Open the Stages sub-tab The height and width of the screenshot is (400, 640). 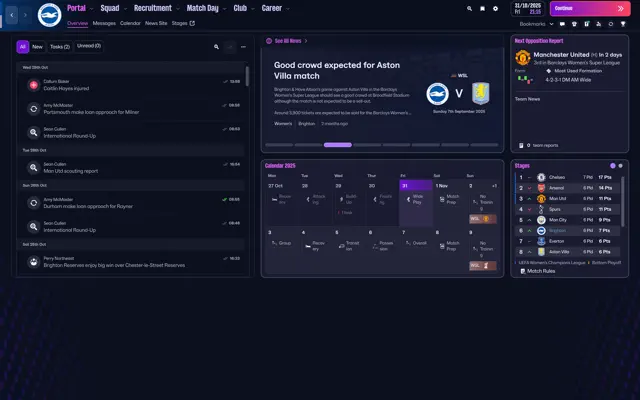[183, 23]
